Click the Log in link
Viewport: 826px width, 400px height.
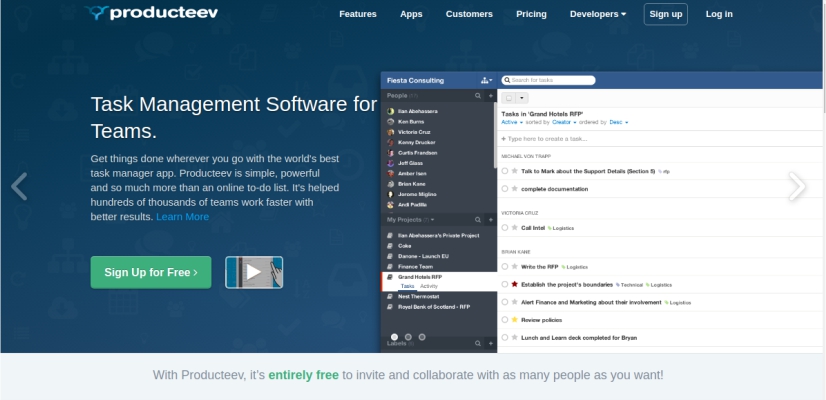[x=719, y=14]
